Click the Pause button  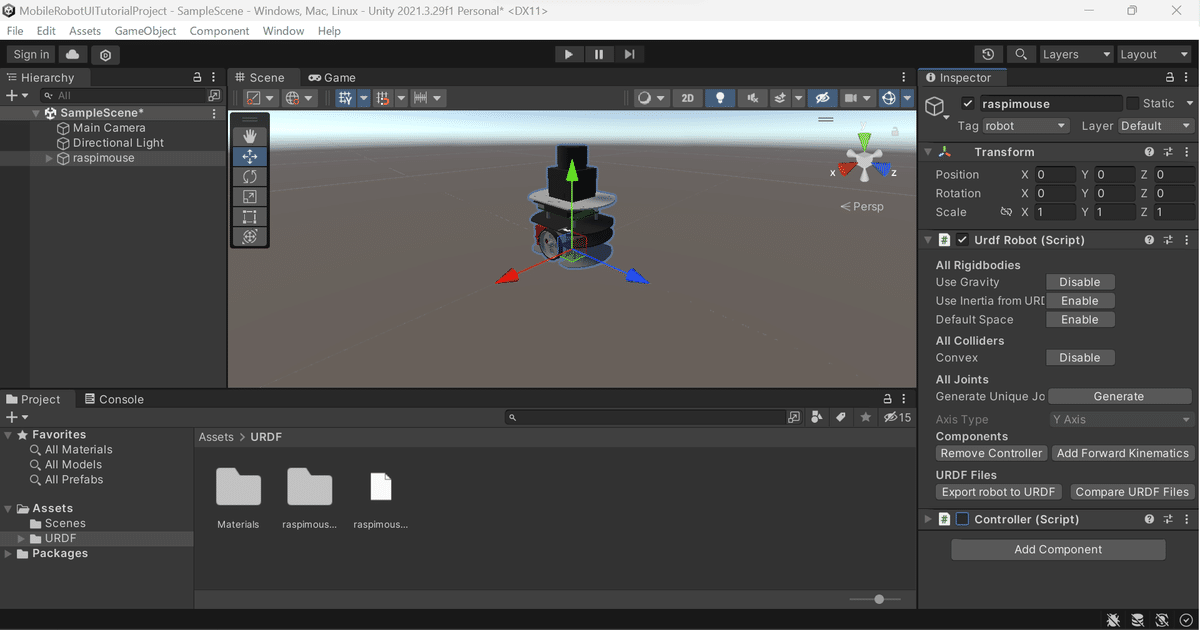tap(599, 55)
